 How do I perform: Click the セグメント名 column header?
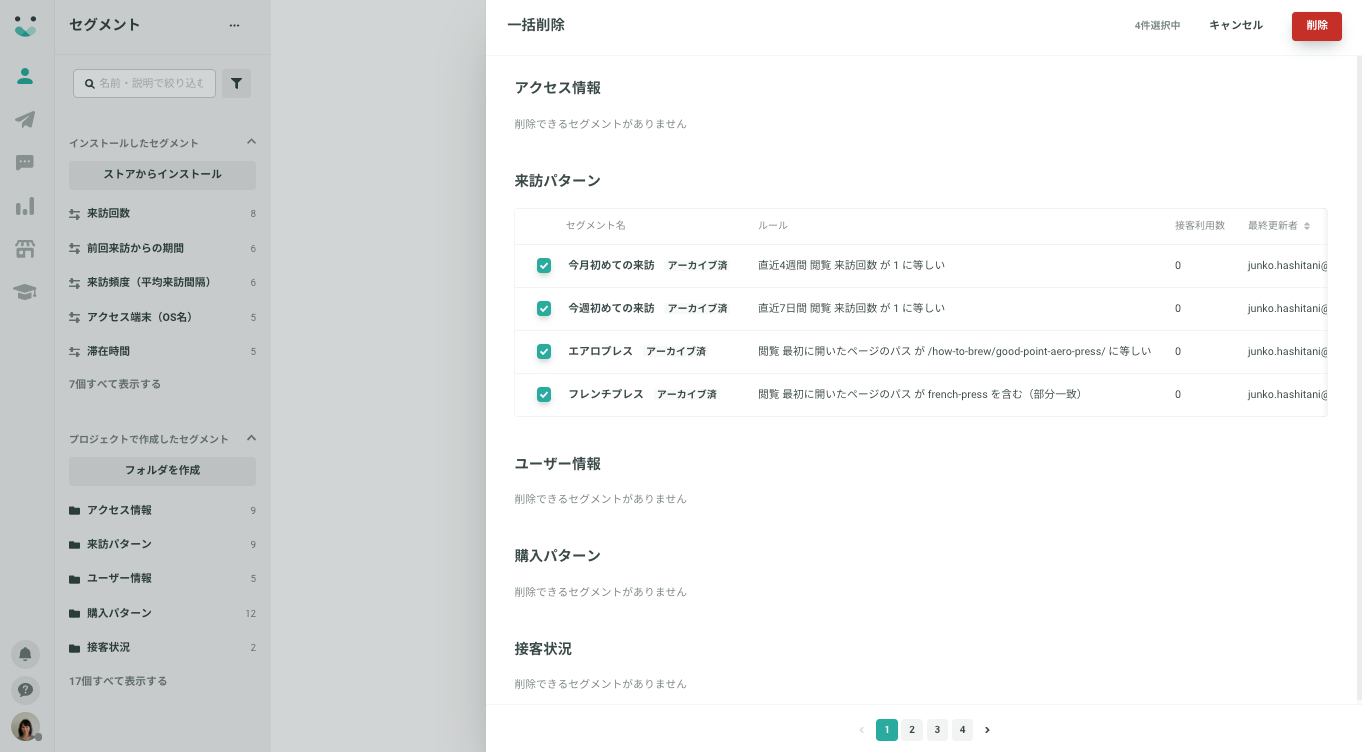(596, 226)
